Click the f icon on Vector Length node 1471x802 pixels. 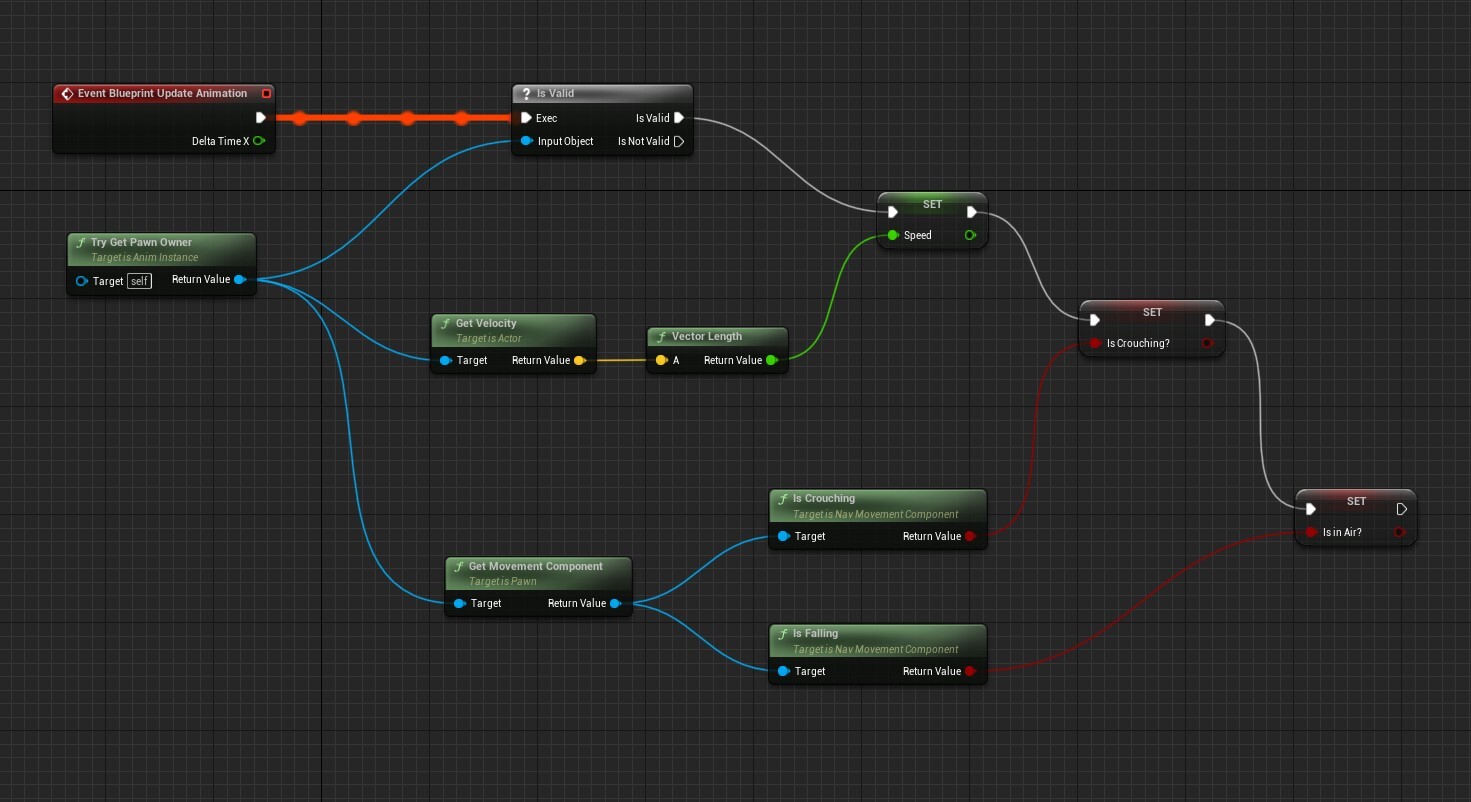point(660,337)
